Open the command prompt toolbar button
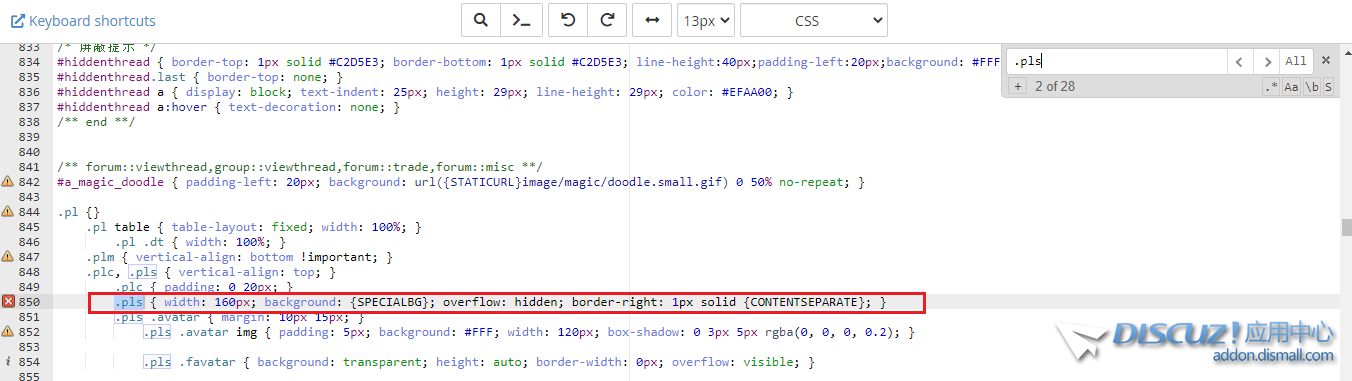Viewport: 1352px width, 381px height. [x=521, y=20]
